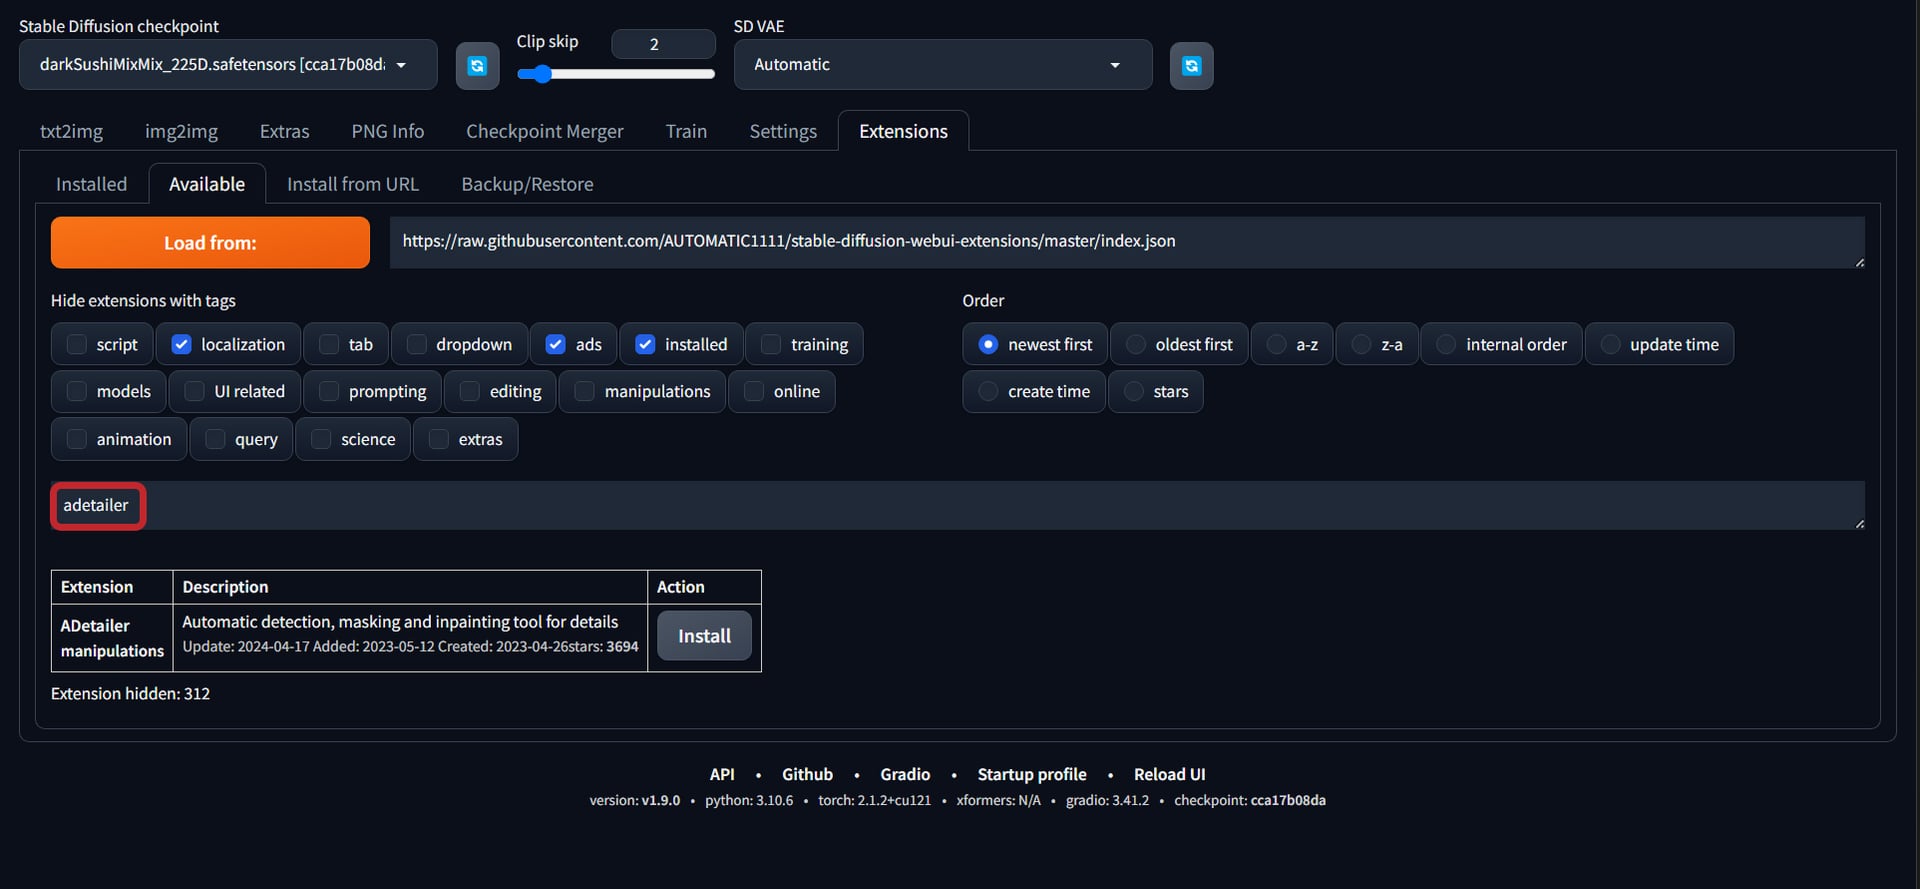The image size is (1920, 889).
Task: Open the SD VAE dropdown
Action: pyautogui.click(x=943, y=65)
